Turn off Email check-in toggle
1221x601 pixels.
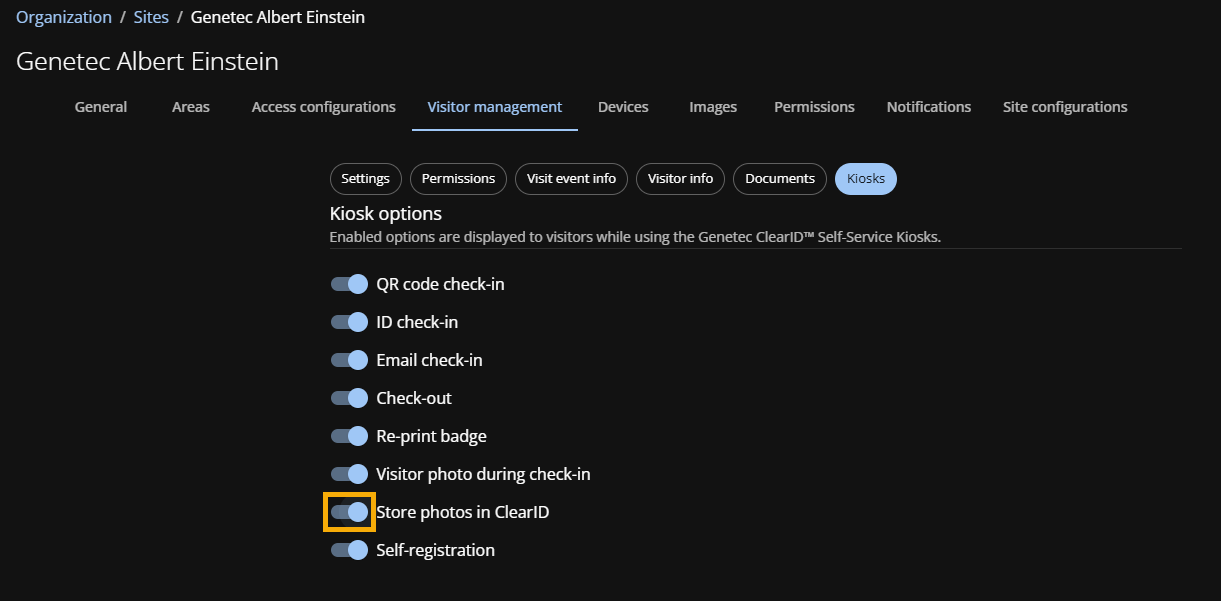click(x=349, y=360)
